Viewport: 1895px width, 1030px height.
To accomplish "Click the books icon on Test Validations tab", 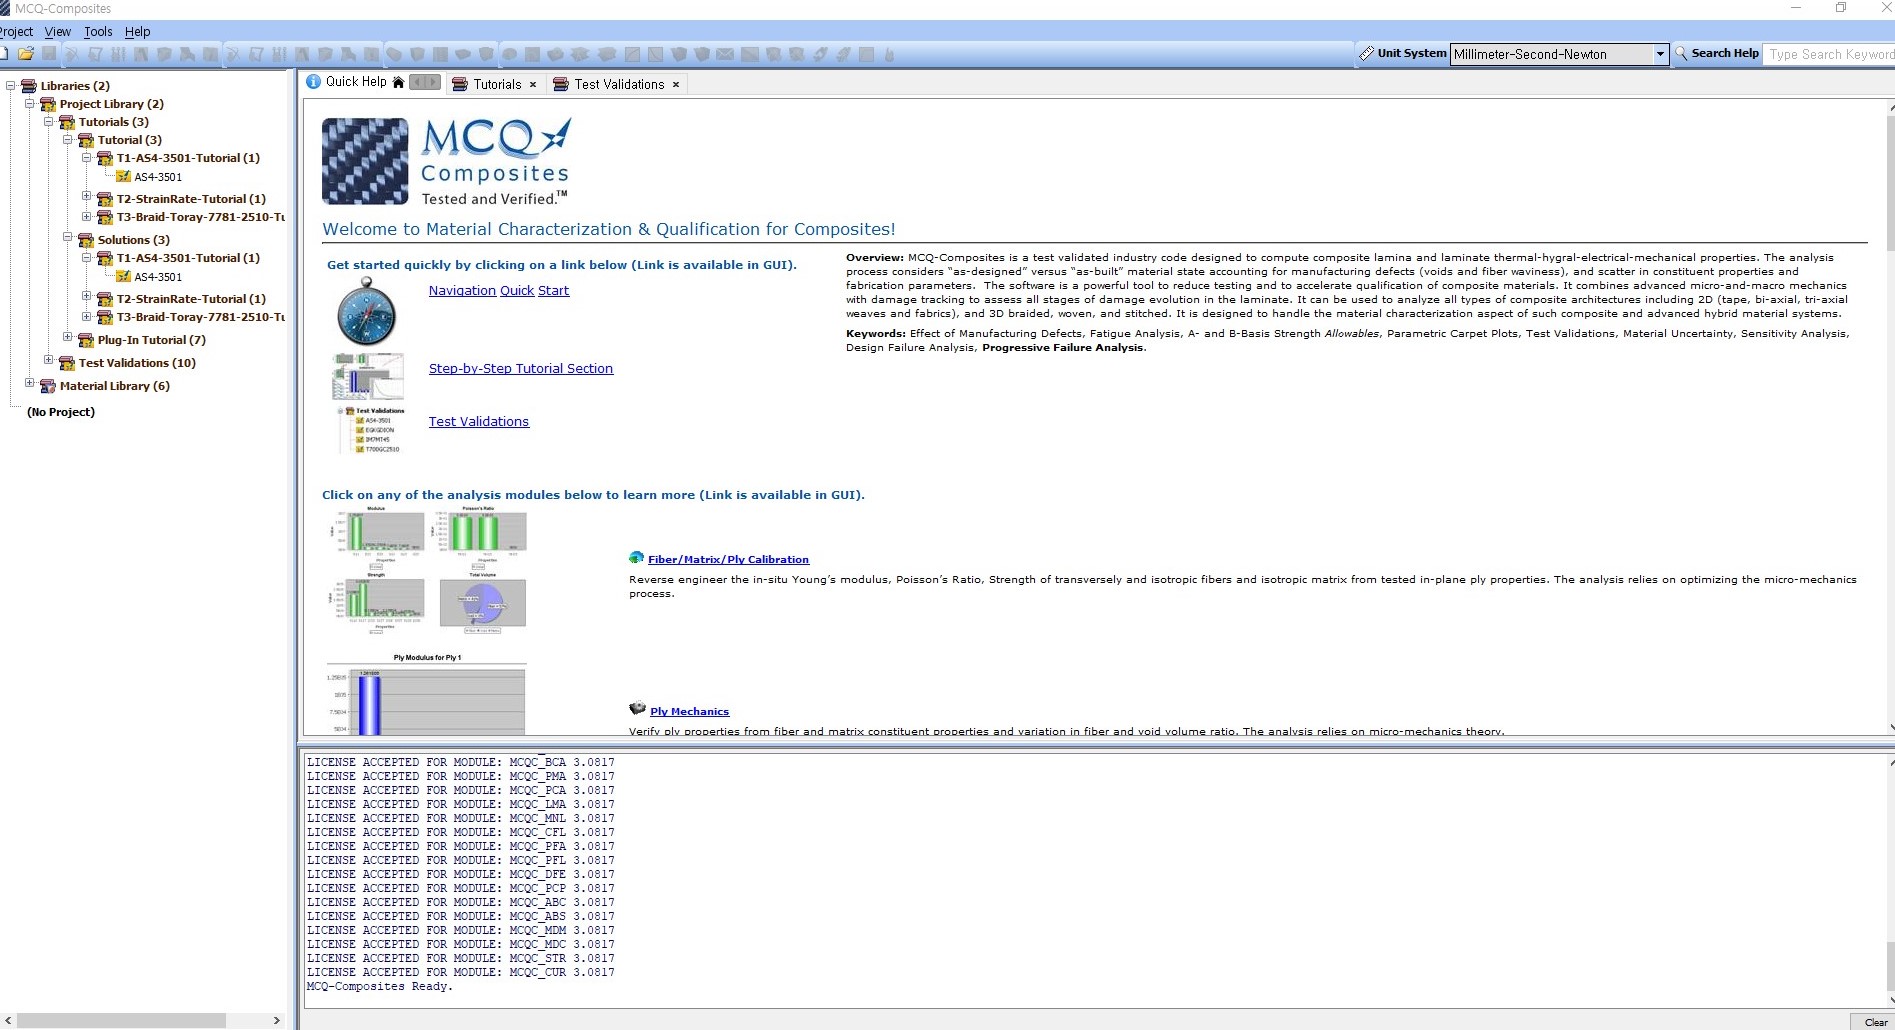I will (561, 84).
